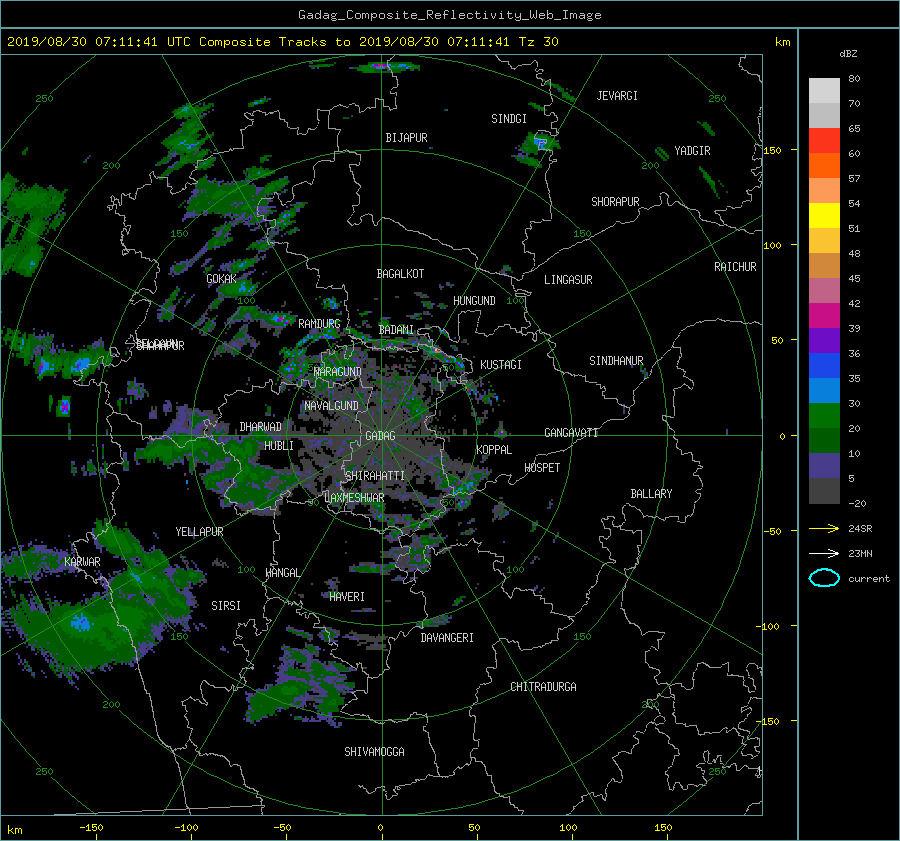Click the DAVANGERI city label
This screenshot has width=900, height=841.
tap(447, 638)
